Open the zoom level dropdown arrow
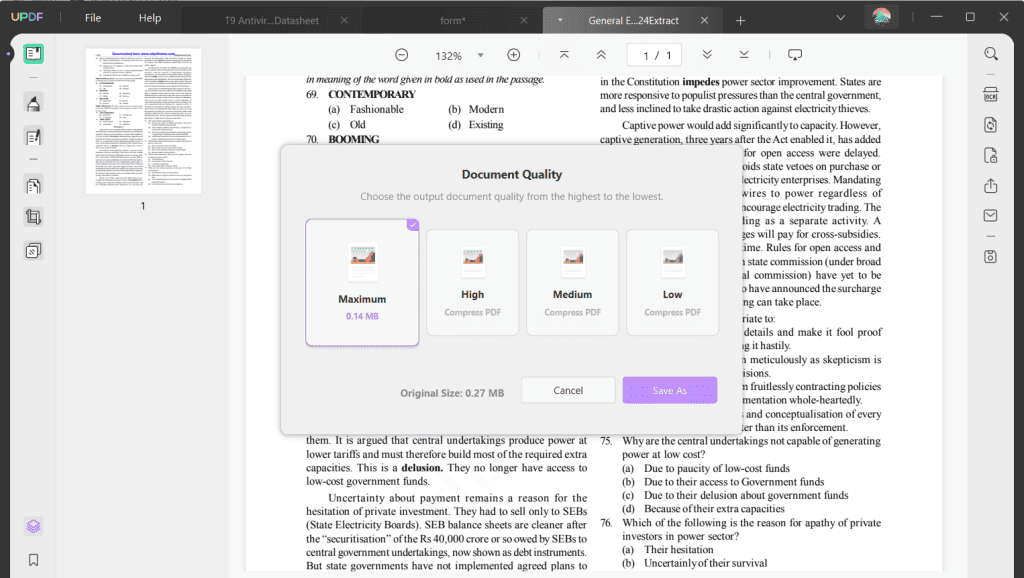 [x=481, y=56]
